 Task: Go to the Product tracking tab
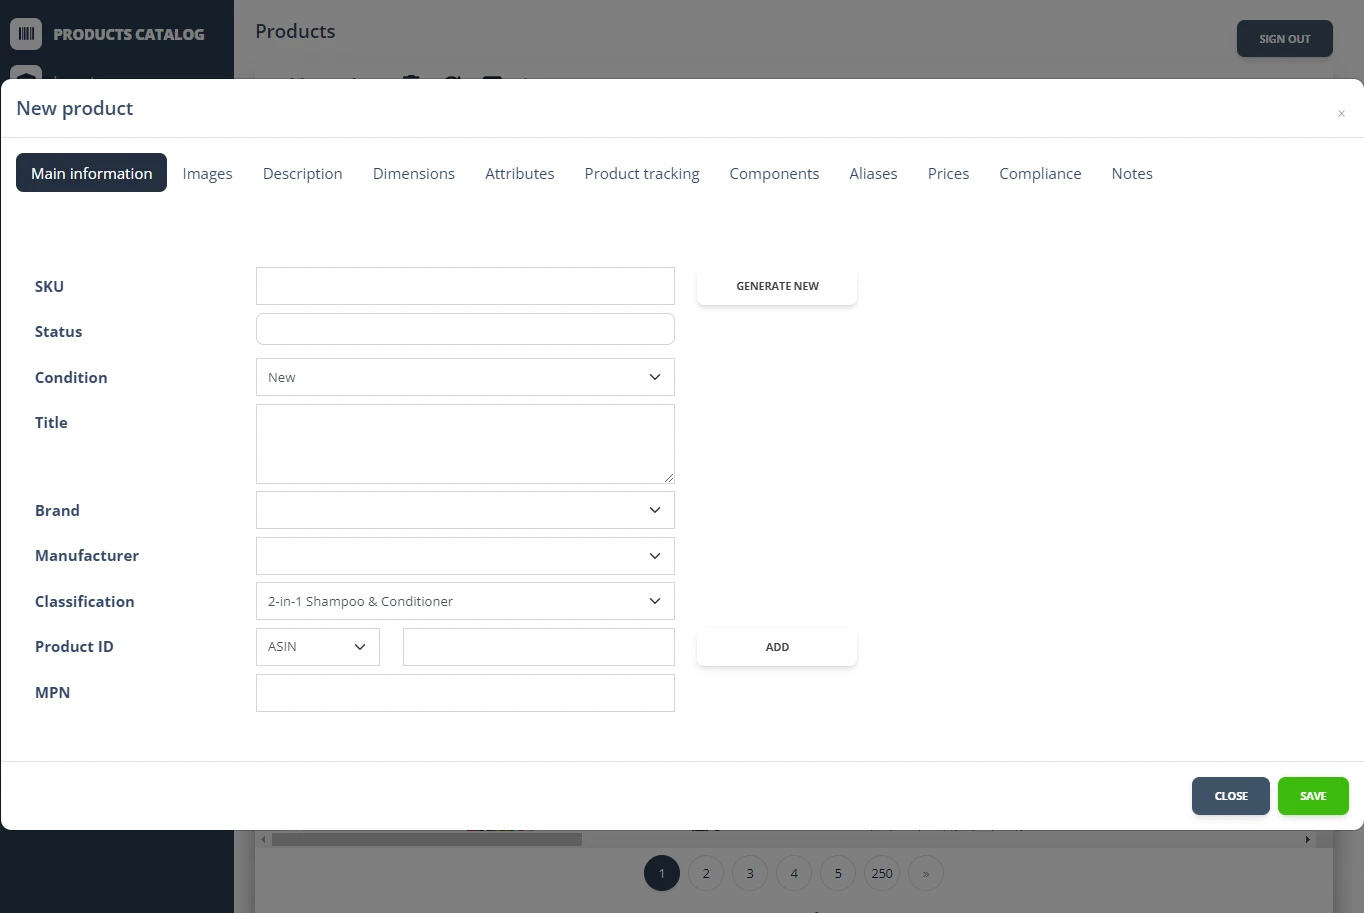(x=642, y=173)
